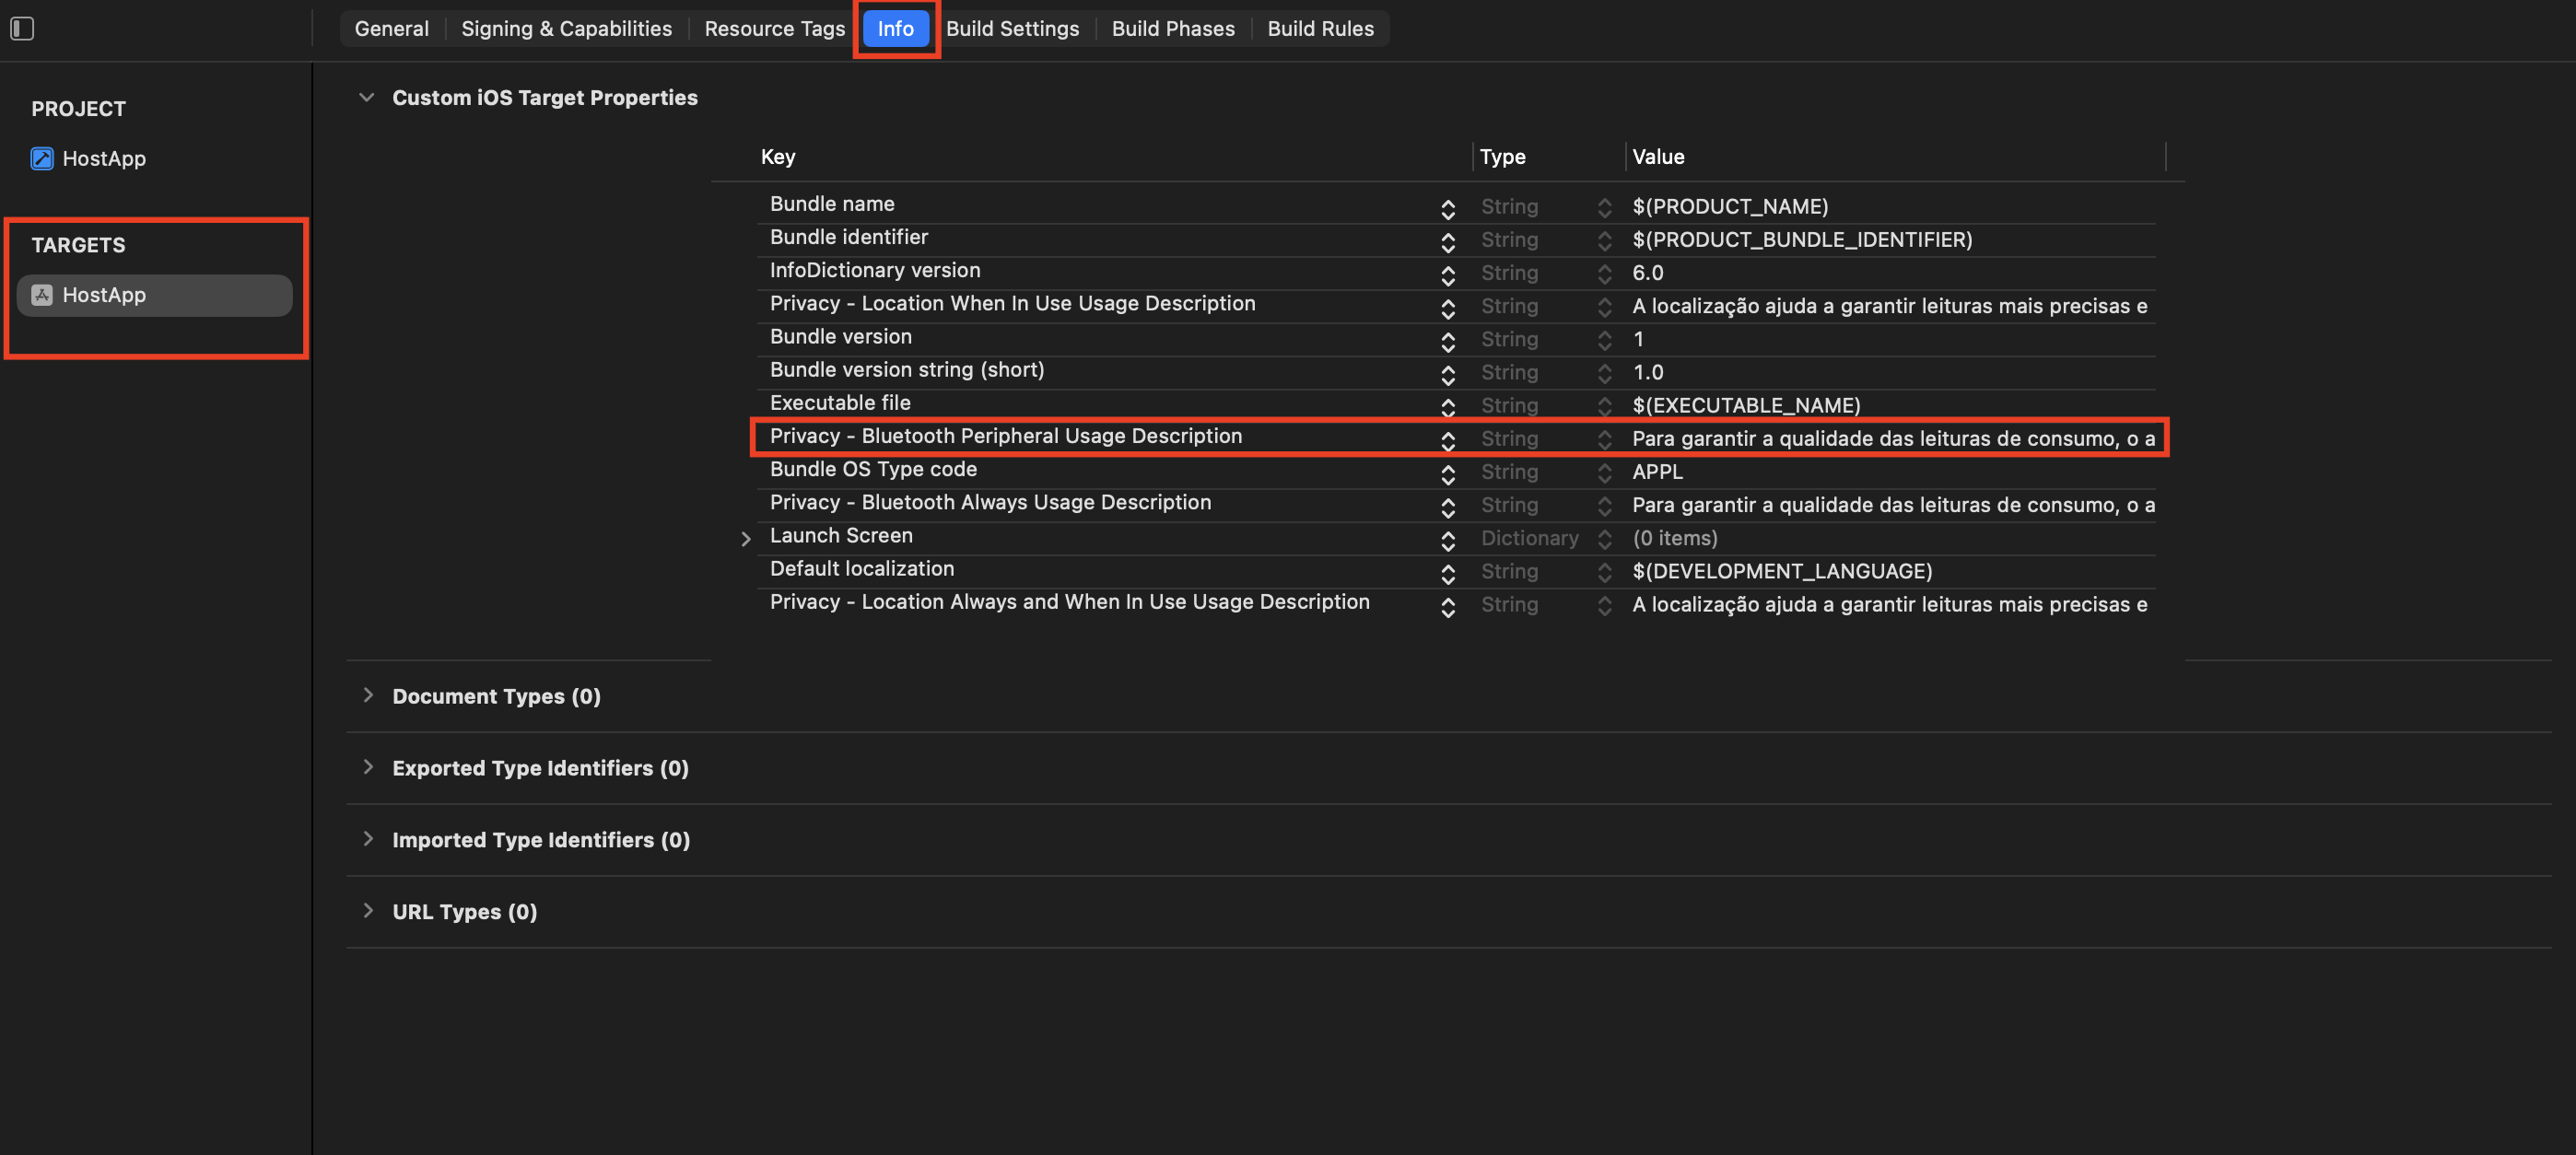Expand the Launch Screen dictionary row
This screenshot has width=2576, height=1155.
(746, 539)
